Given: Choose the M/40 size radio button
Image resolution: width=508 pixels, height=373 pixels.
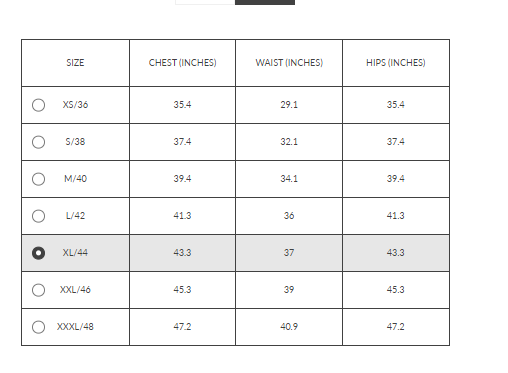Looking at the screenshot, I should (38, 179).
